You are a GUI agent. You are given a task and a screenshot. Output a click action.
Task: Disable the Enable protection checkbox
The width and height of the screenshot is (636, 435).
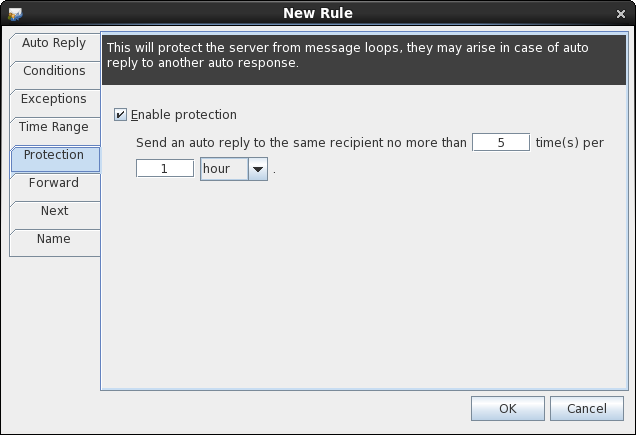[x=121, y=115]
